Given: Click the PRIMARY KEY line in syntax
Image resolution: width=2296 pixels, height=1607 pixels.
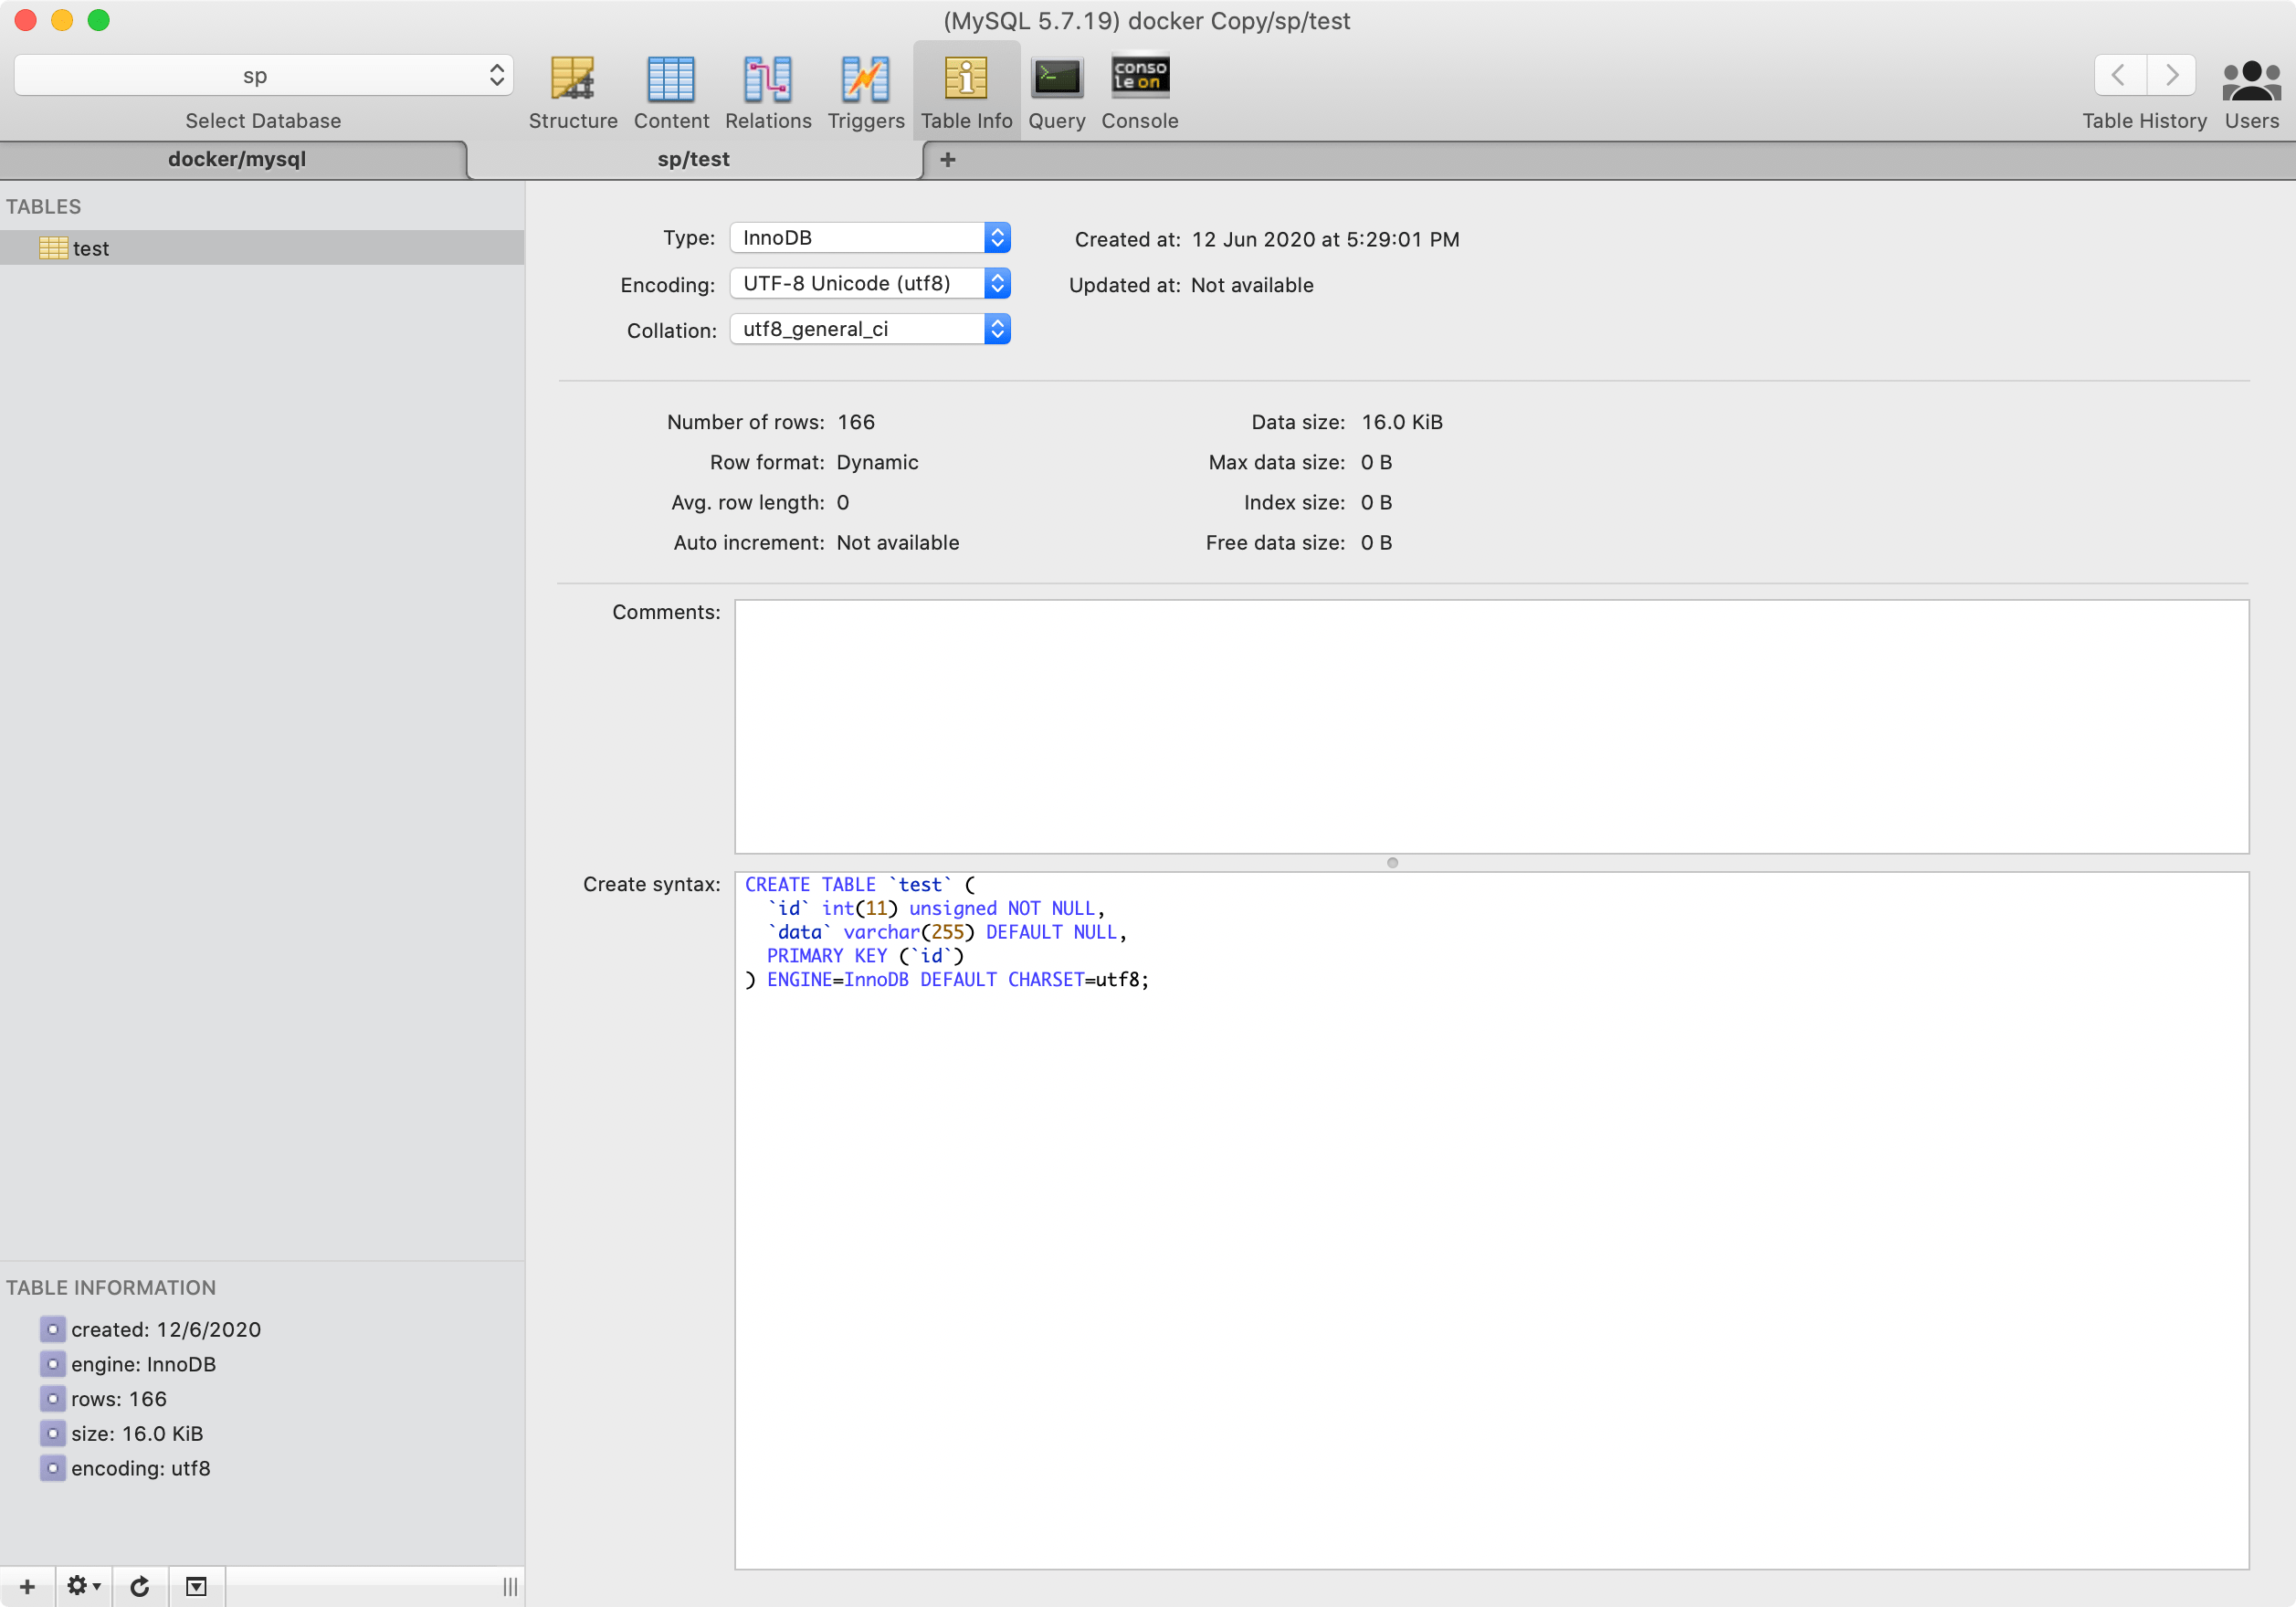Looking at the screenshot, I should click(x=865, y=956).
